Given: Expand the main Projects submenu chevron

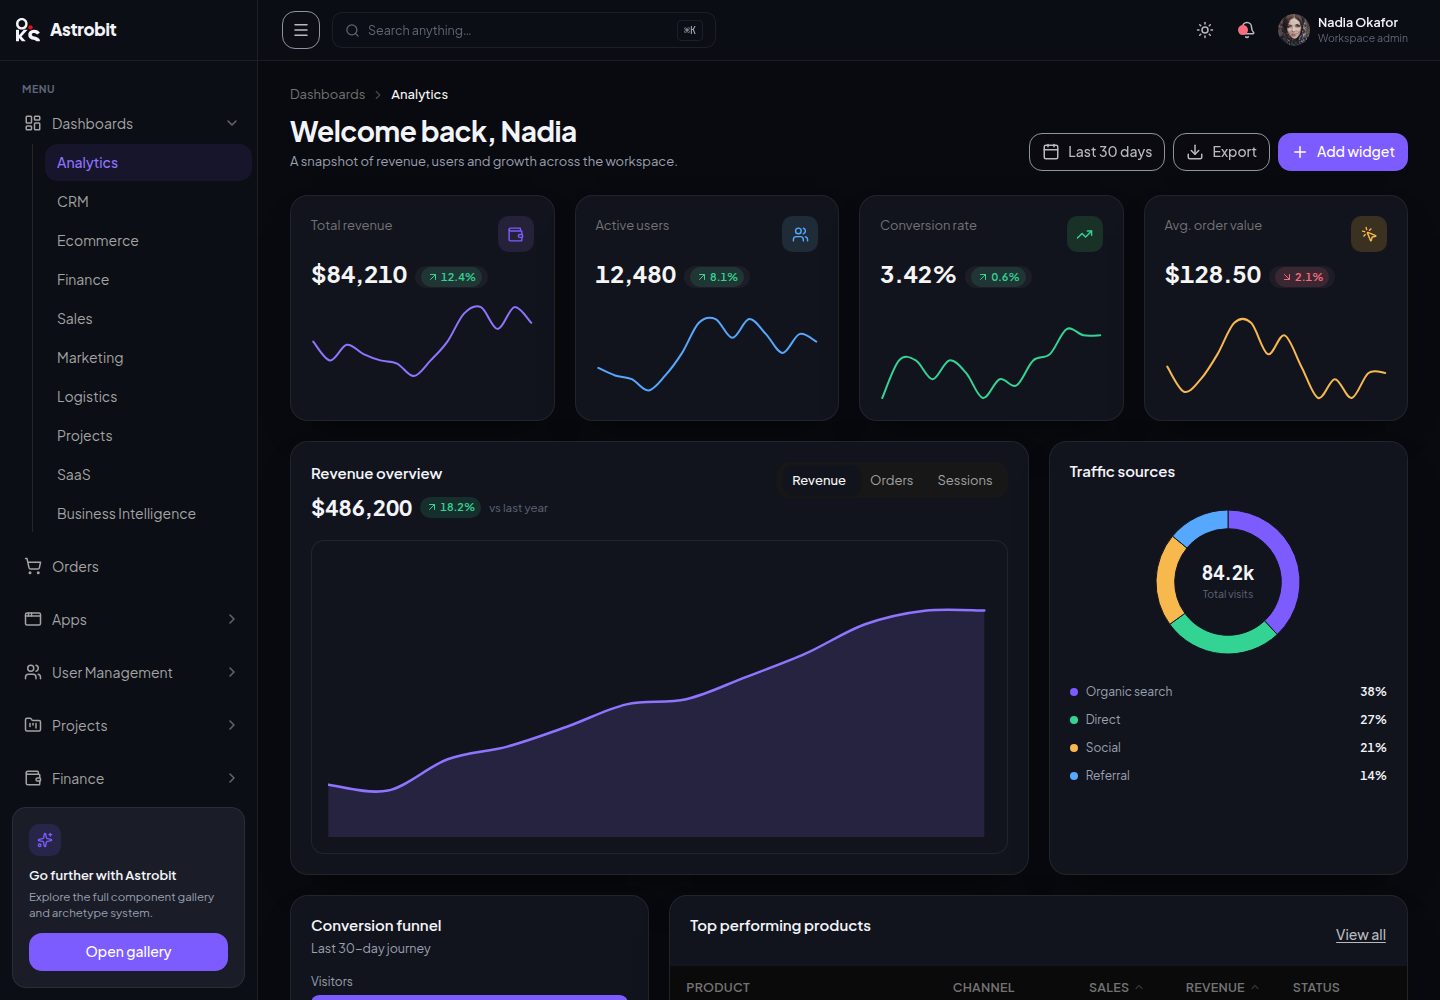Looking at the screenshot, I should click(232, 725).
